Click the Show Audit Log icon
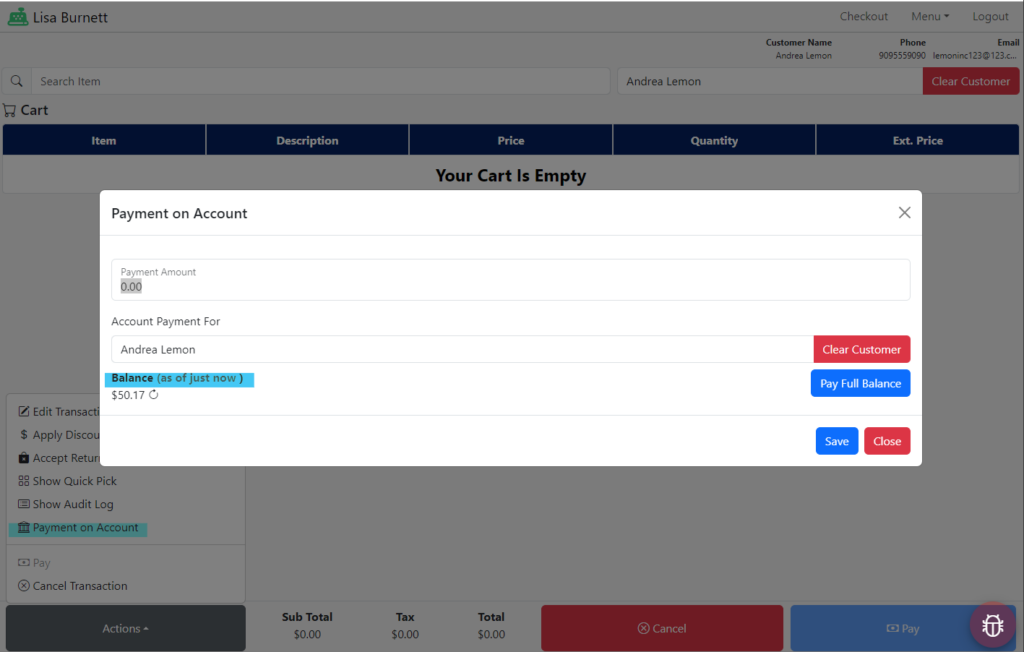 click(x=22, y=504)
